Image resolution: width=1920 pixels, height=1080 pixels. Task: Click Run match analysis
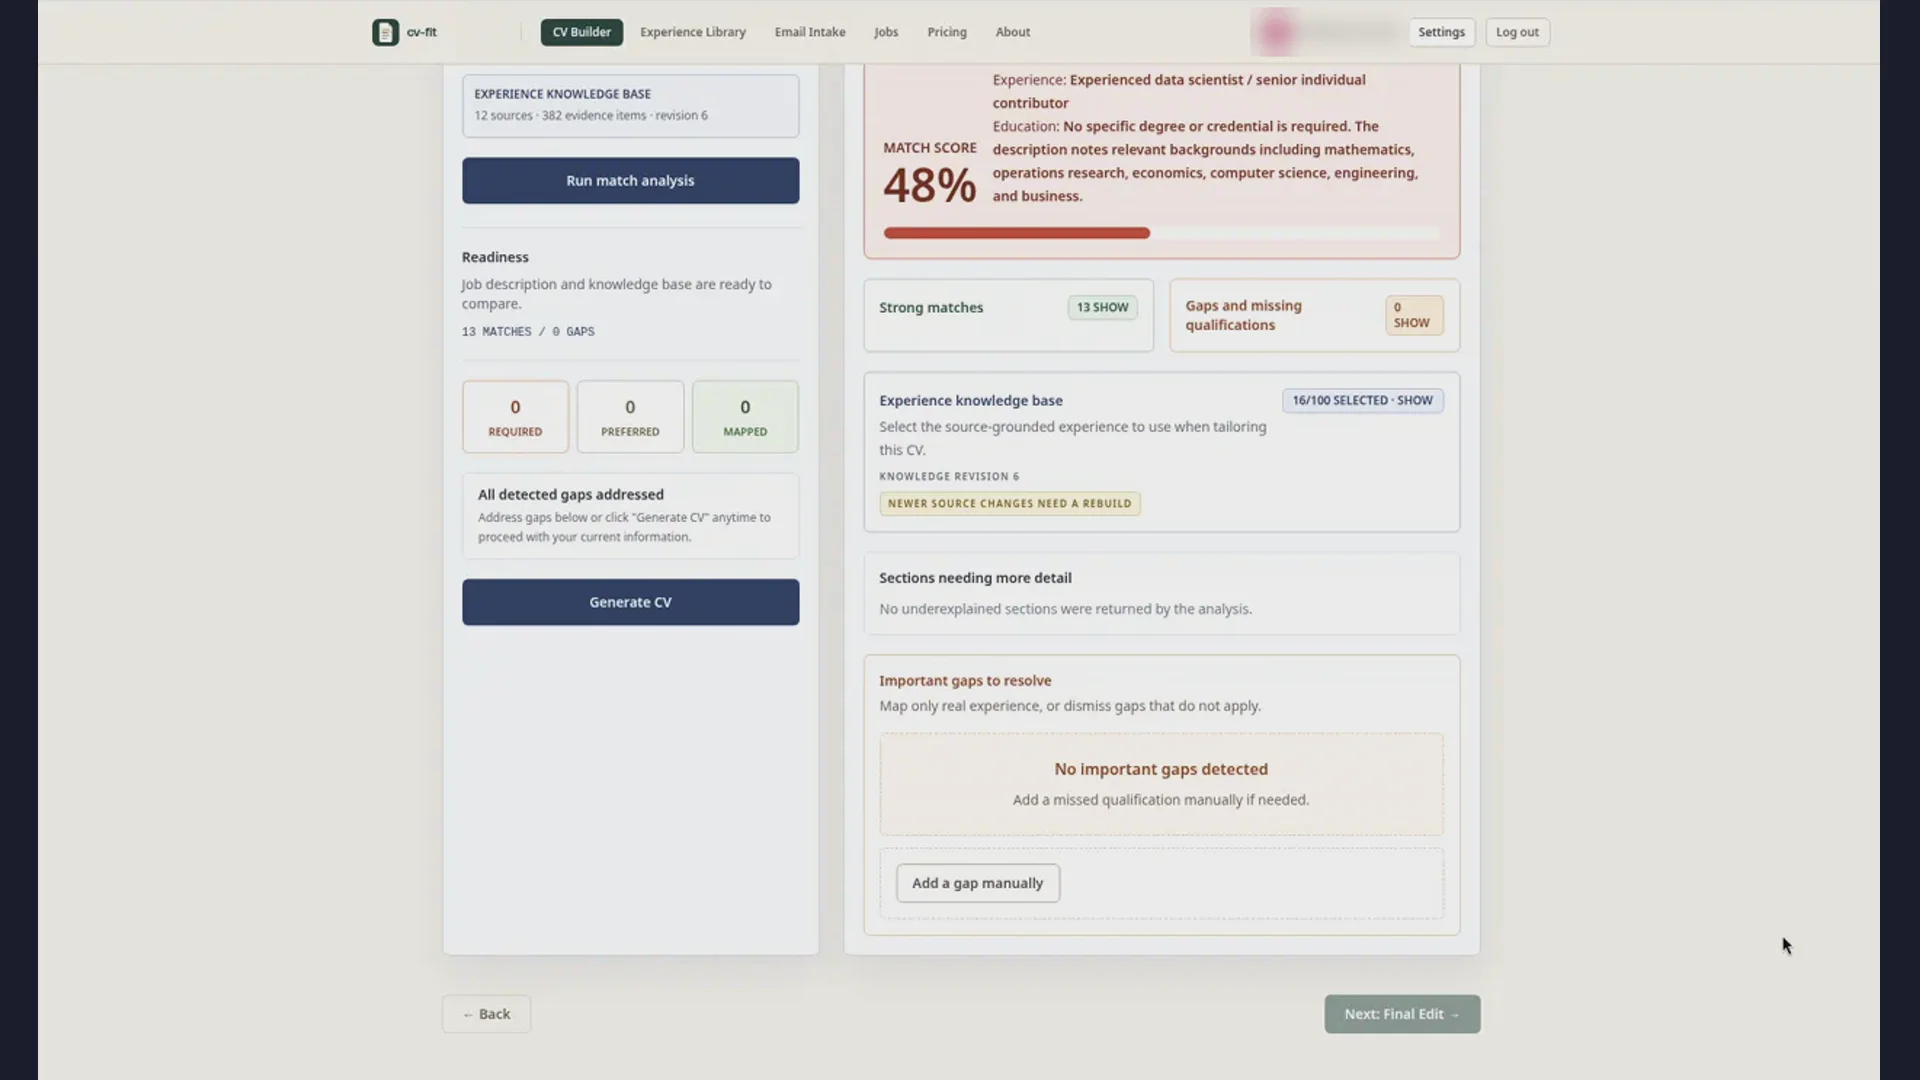(x=631, y=181)
